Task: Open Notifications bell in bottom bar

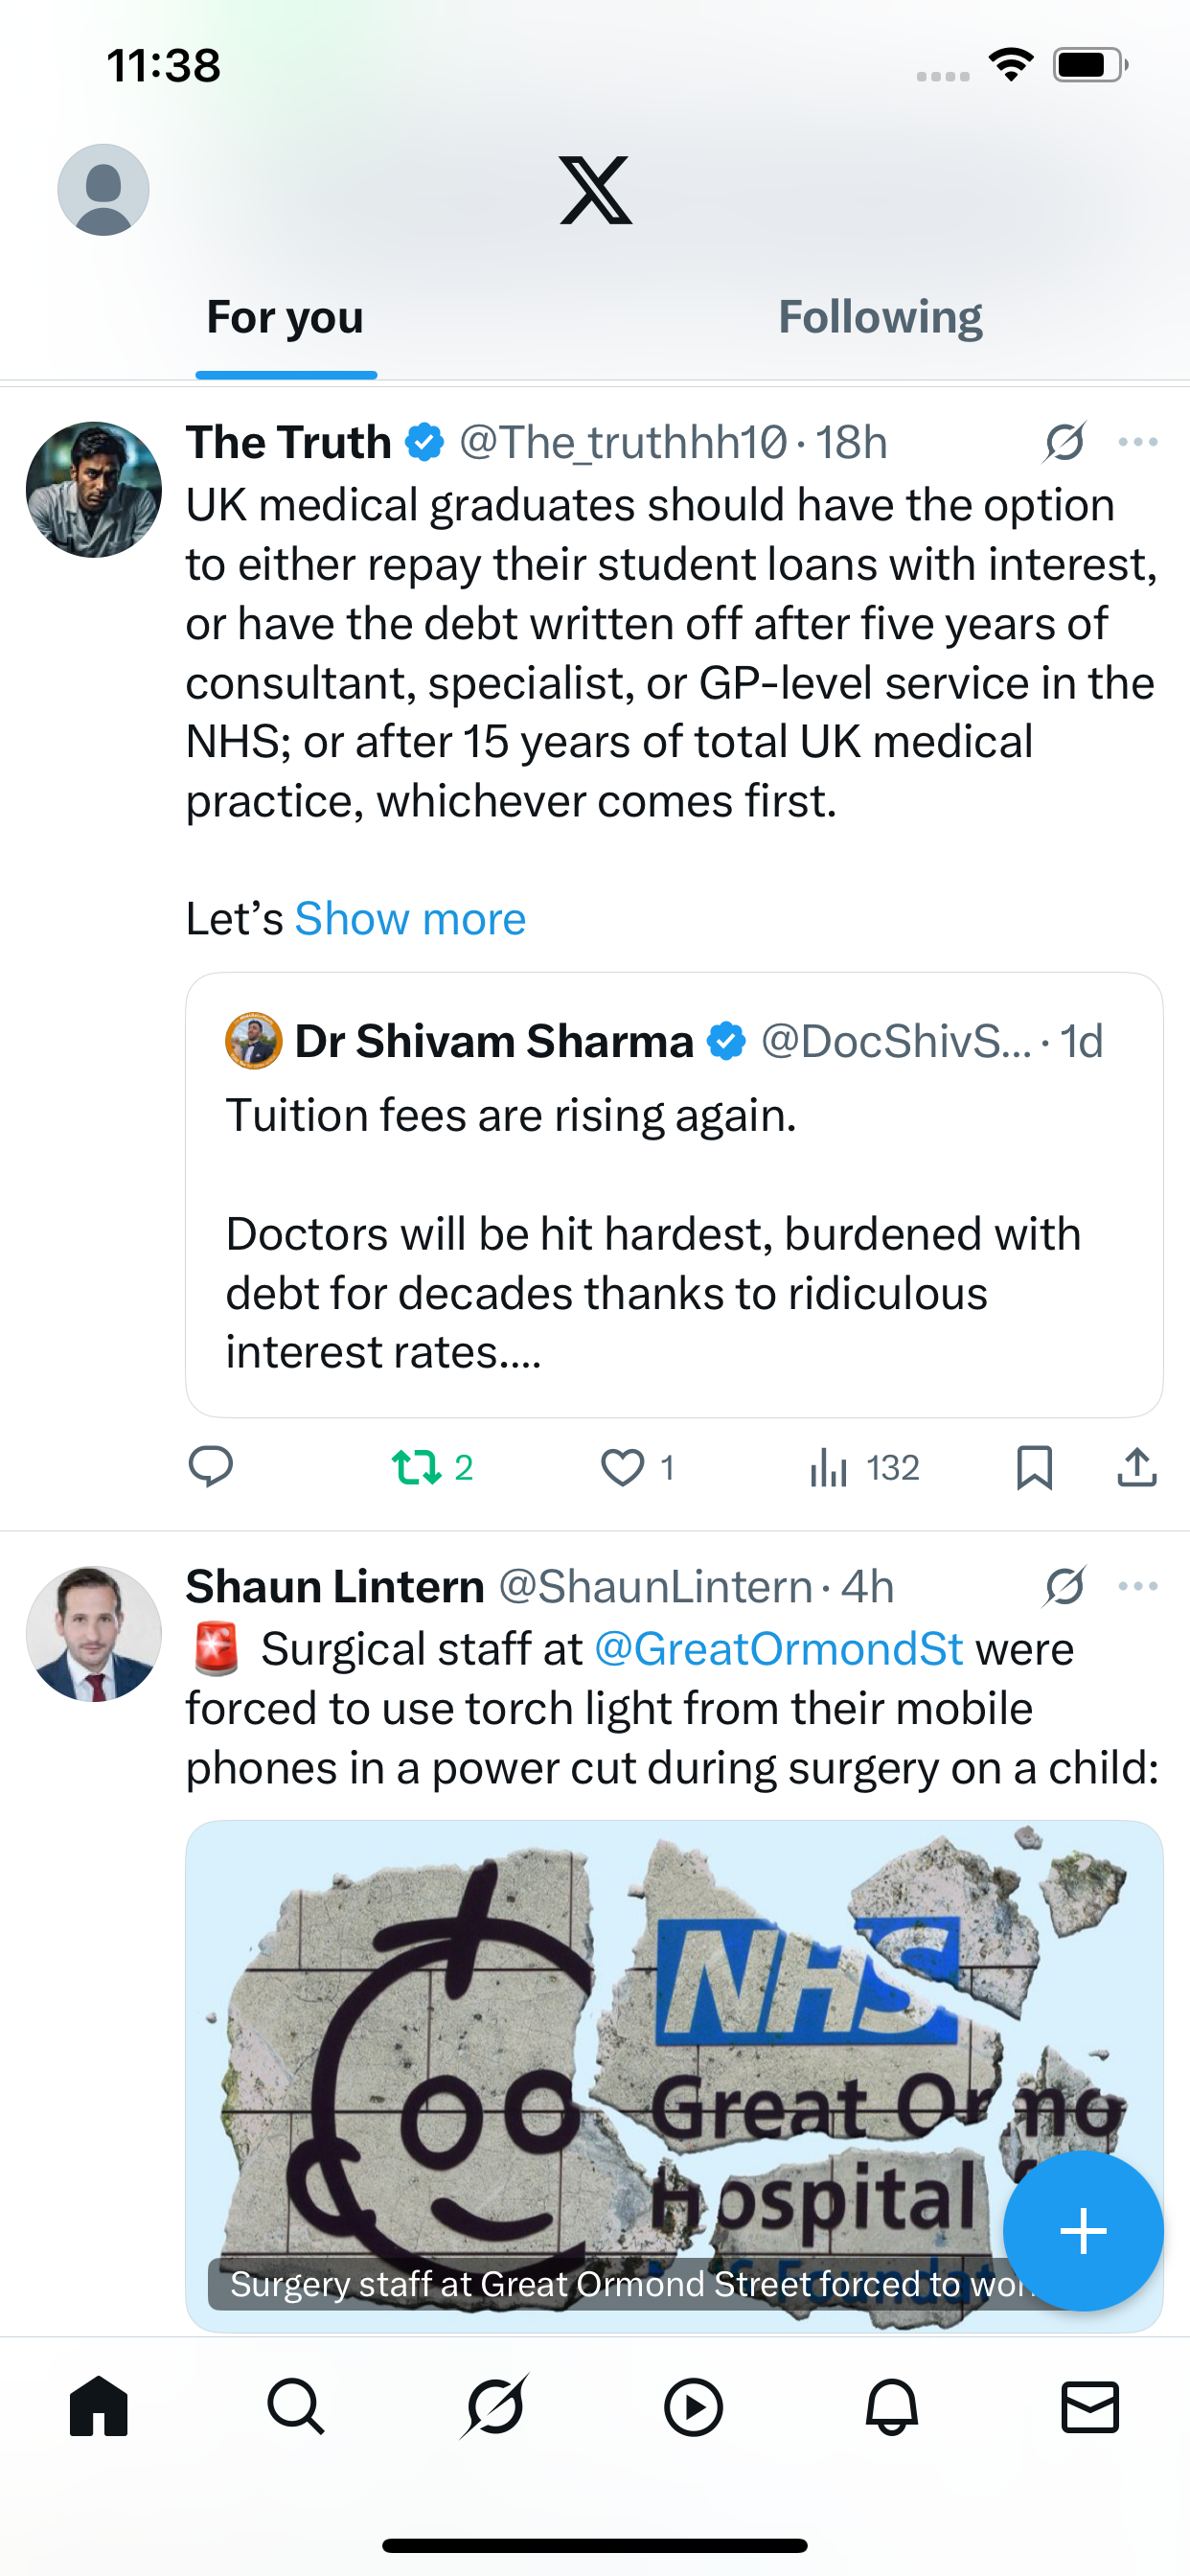Action: coord(891,2406)
